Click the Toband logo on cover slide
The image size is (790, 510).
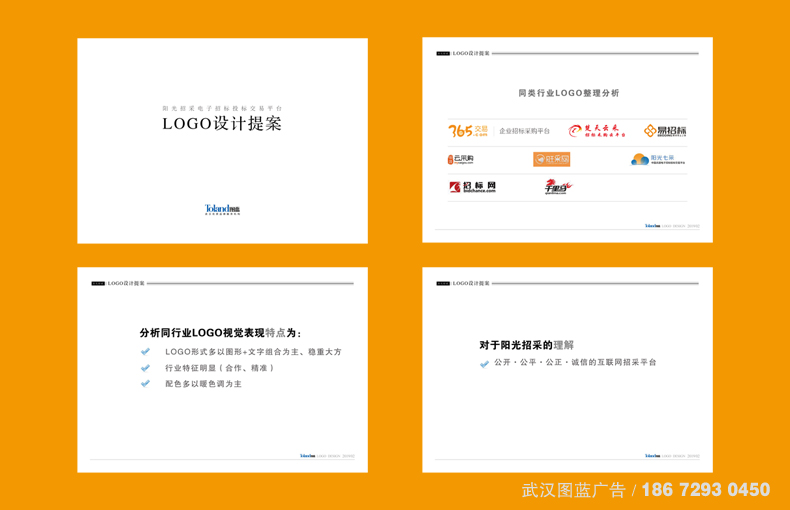coord(222,210)
